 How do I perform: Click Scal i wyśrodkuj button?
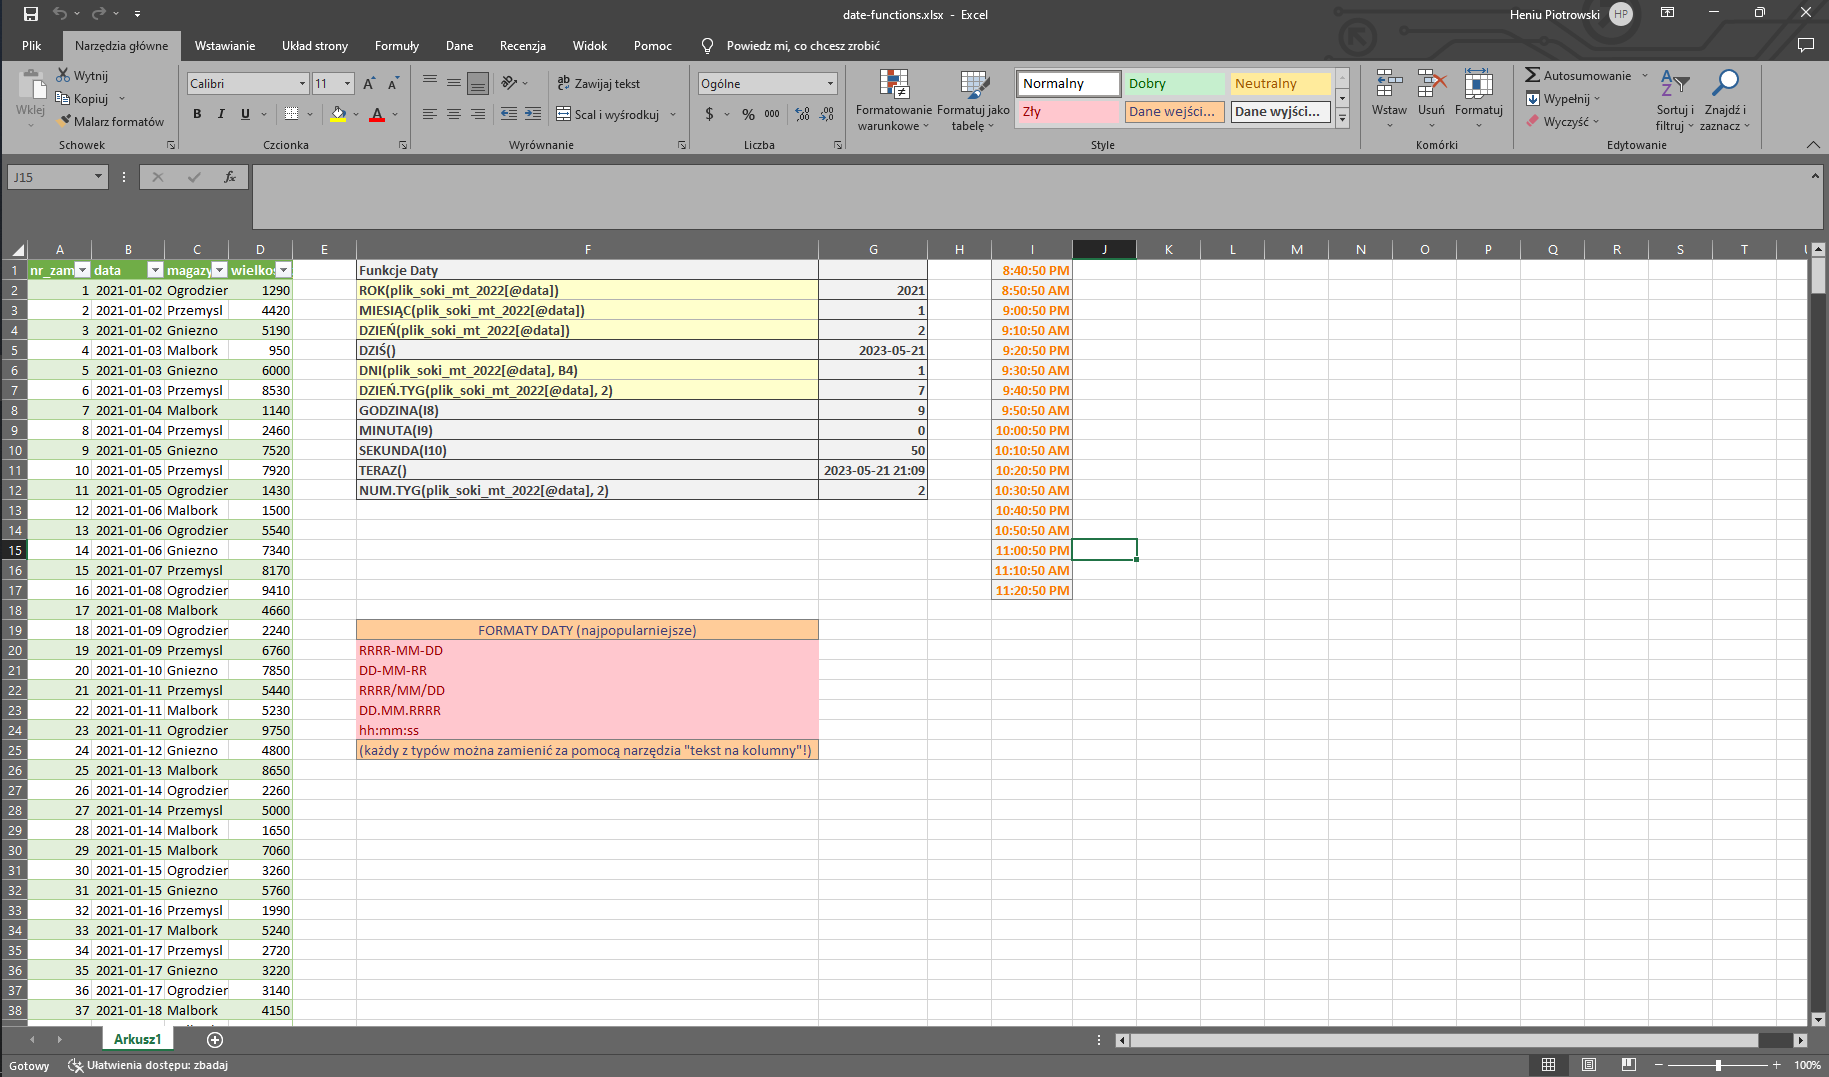click(x=608, y=115)
